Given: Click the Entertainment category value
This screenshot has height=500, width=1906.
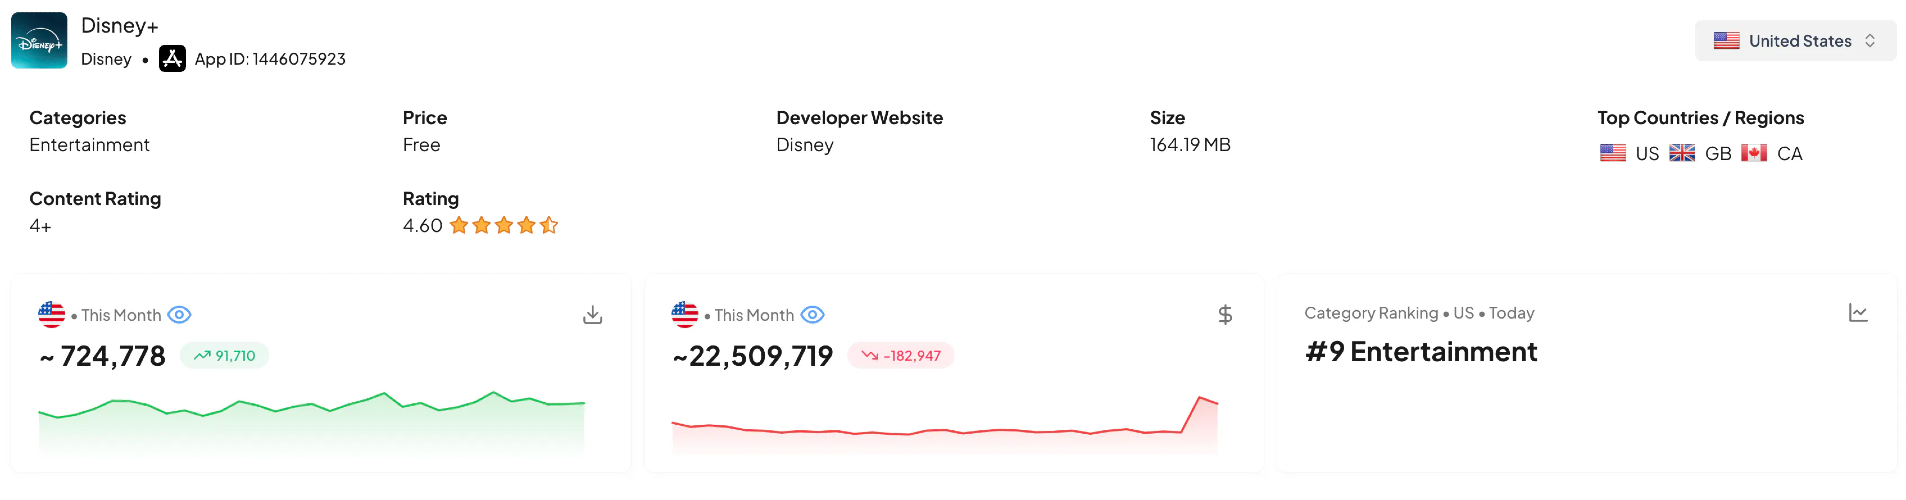Looking at the screenshot, I should (x=90, y=145).
